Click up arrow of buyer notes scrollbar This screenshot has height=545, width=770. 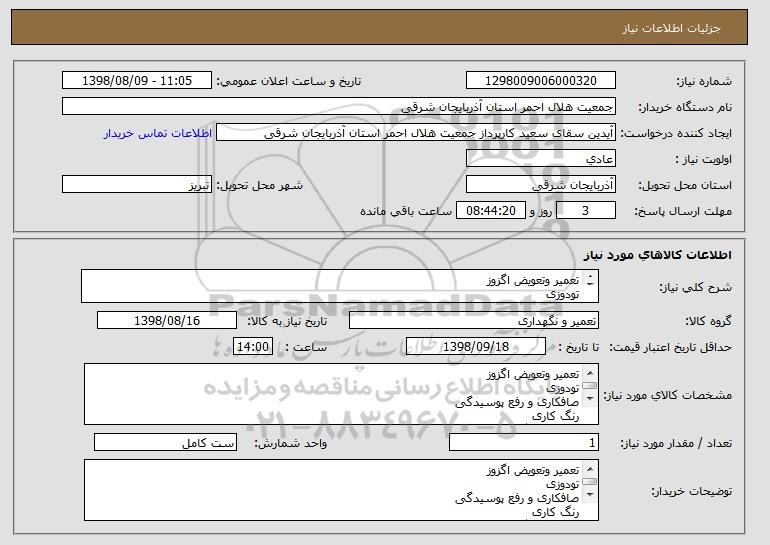590,469
